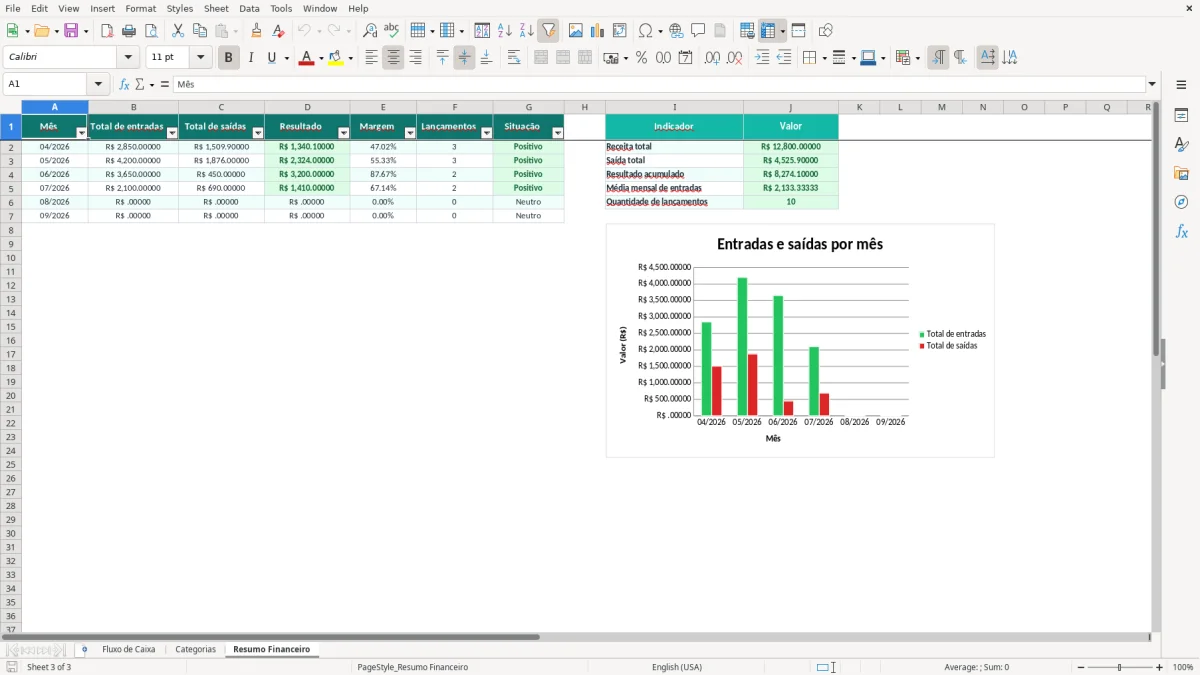
Task: Click the formula equals button
Action: click(x=165, y=85)
